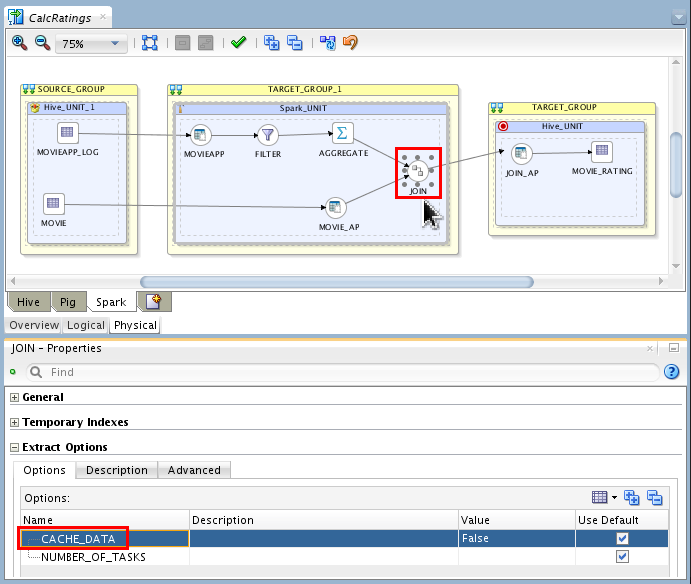
Task: Click the Description column header
Action: (324, 520)
